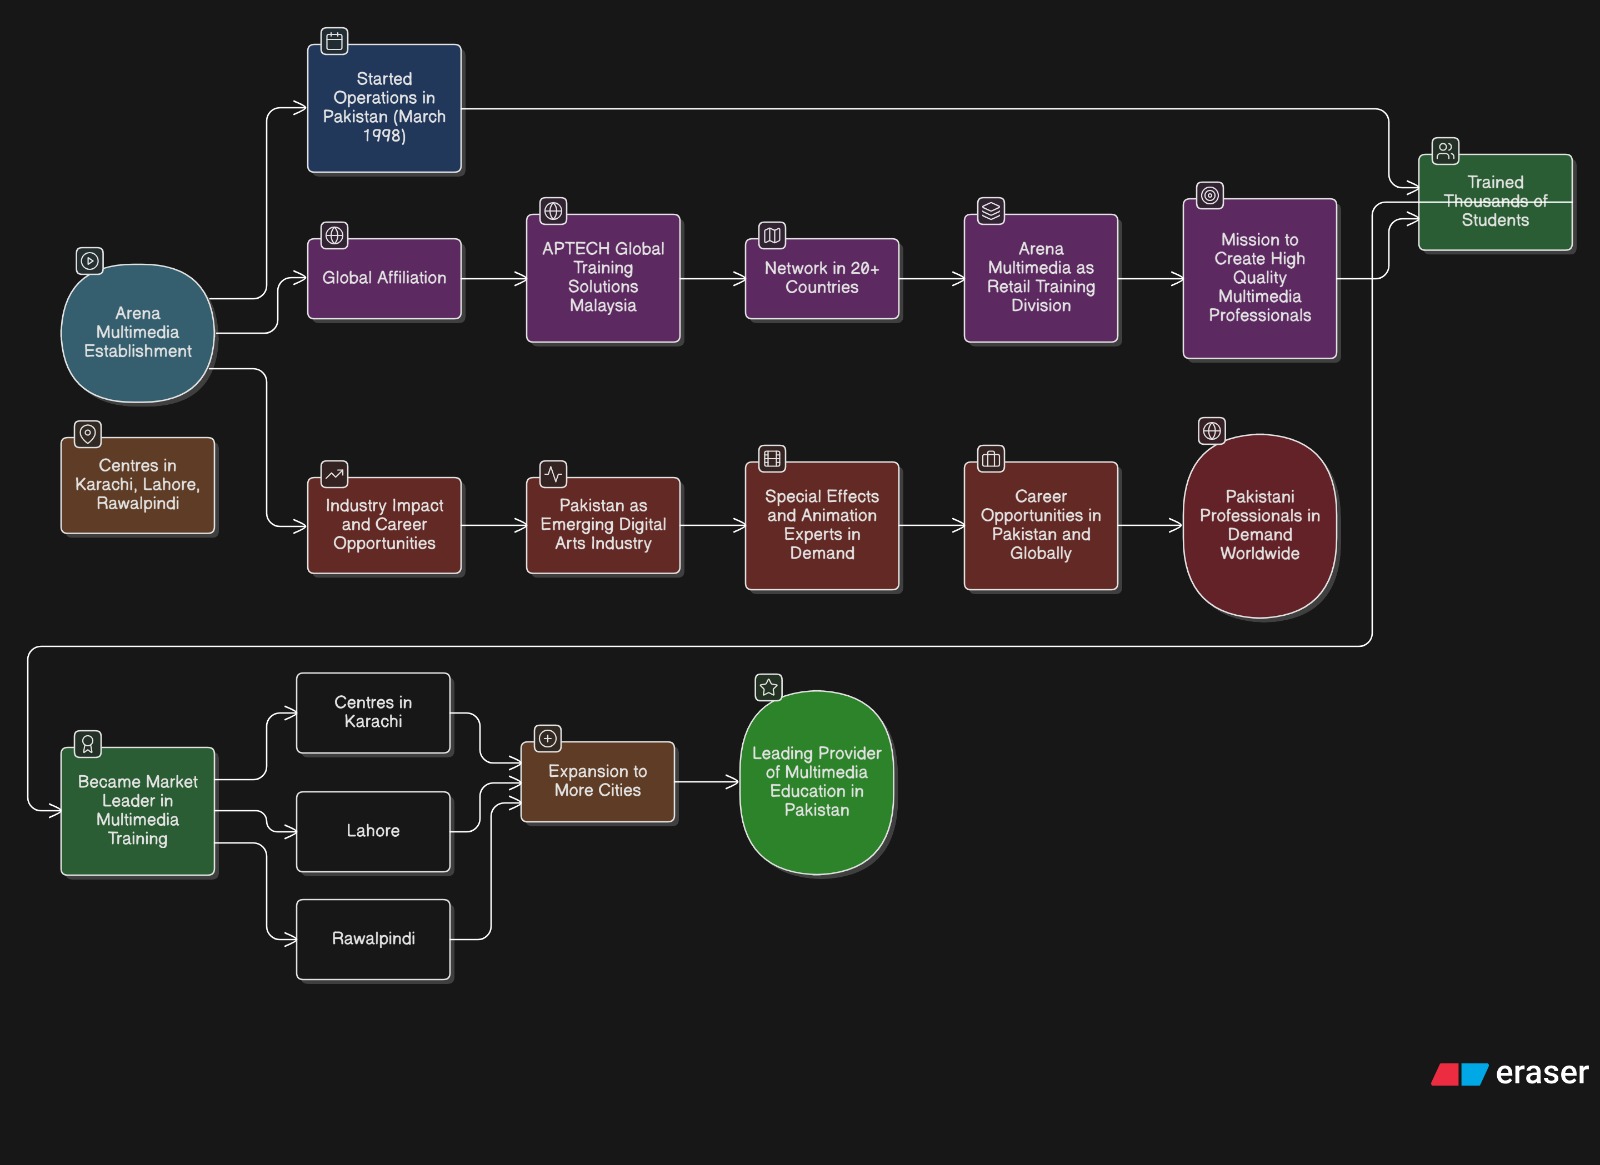Click the black "Centres in Karachi" node text
The width and height of the screenshot is (1600, 1165).
pos(373,712)
